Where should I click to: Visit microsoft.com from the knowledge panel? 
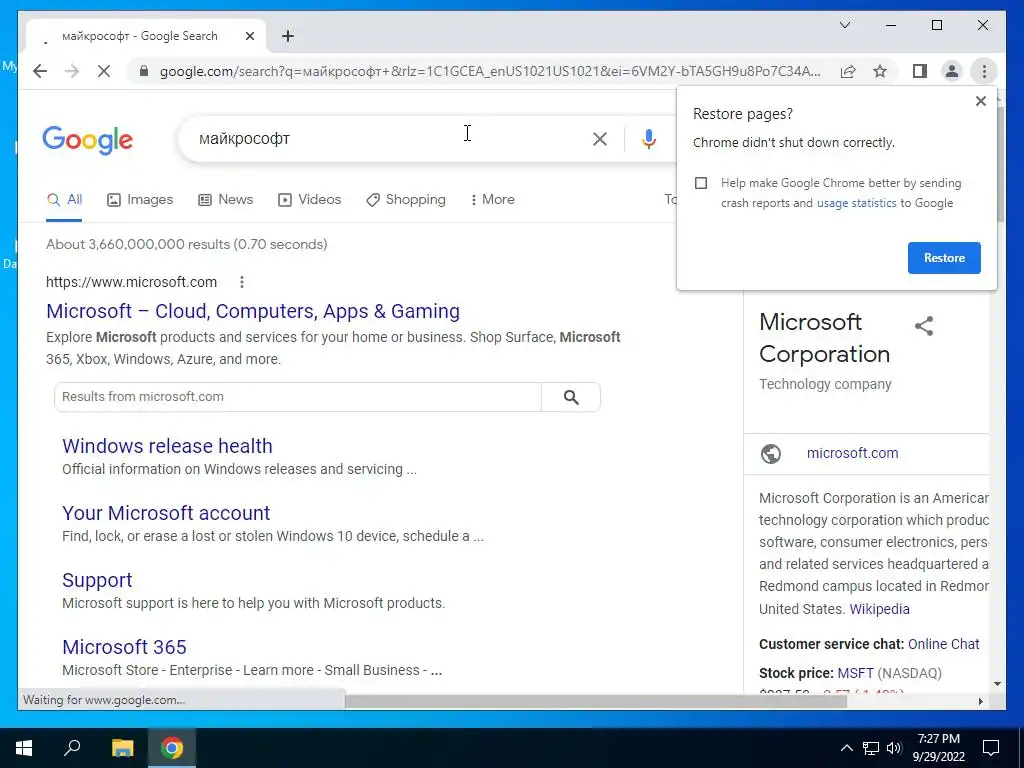pos(852,453)
